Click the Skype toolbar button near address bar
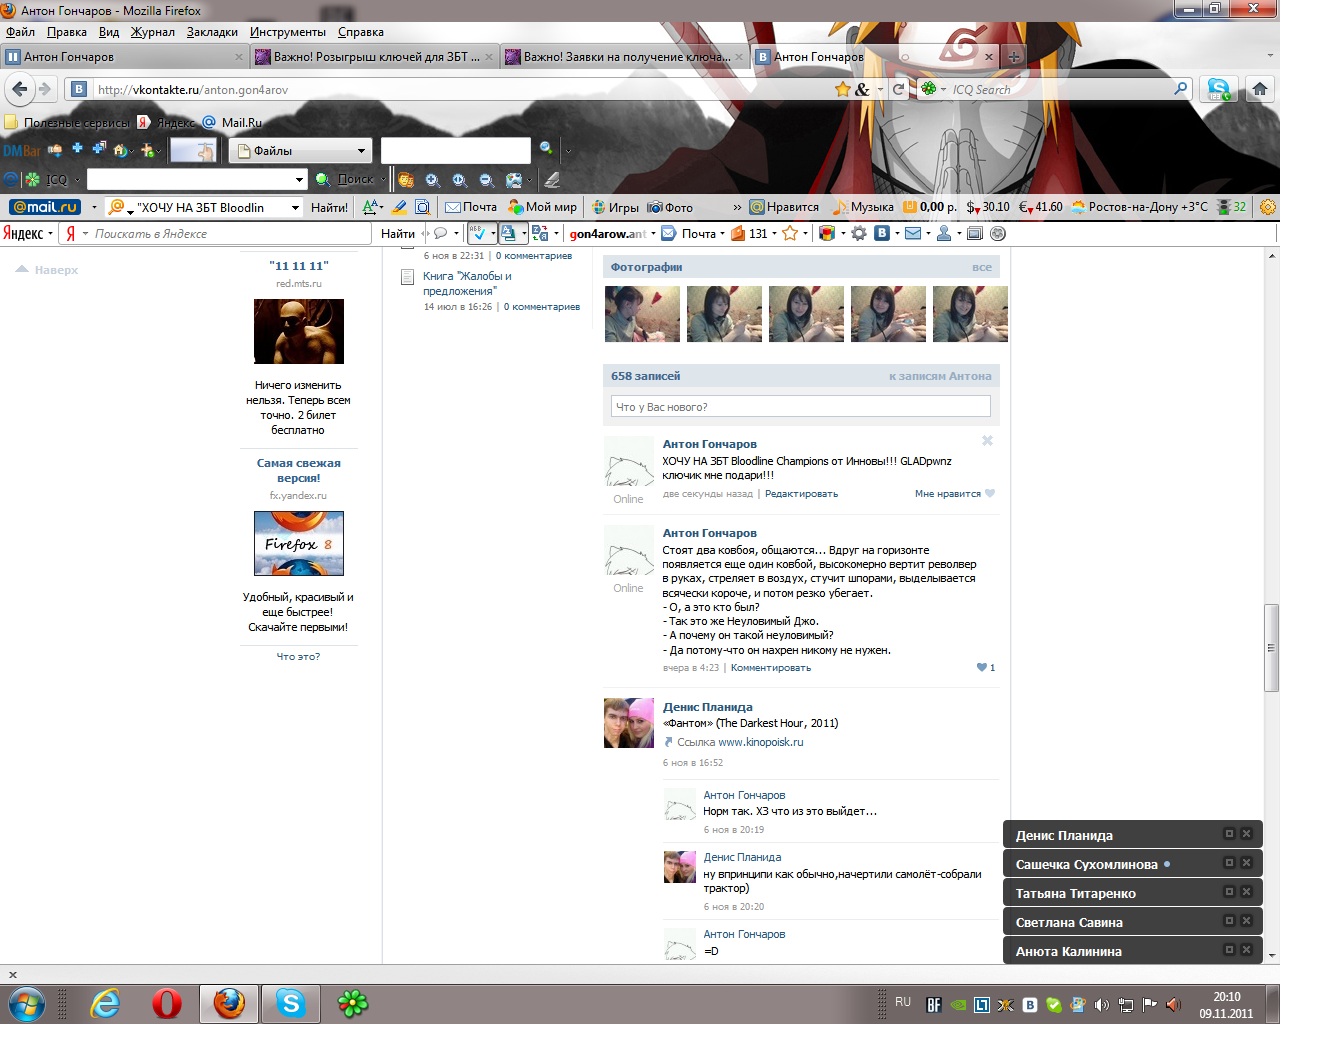The width and height of the screenshot is (1340, 1064). pos(1219,89)
